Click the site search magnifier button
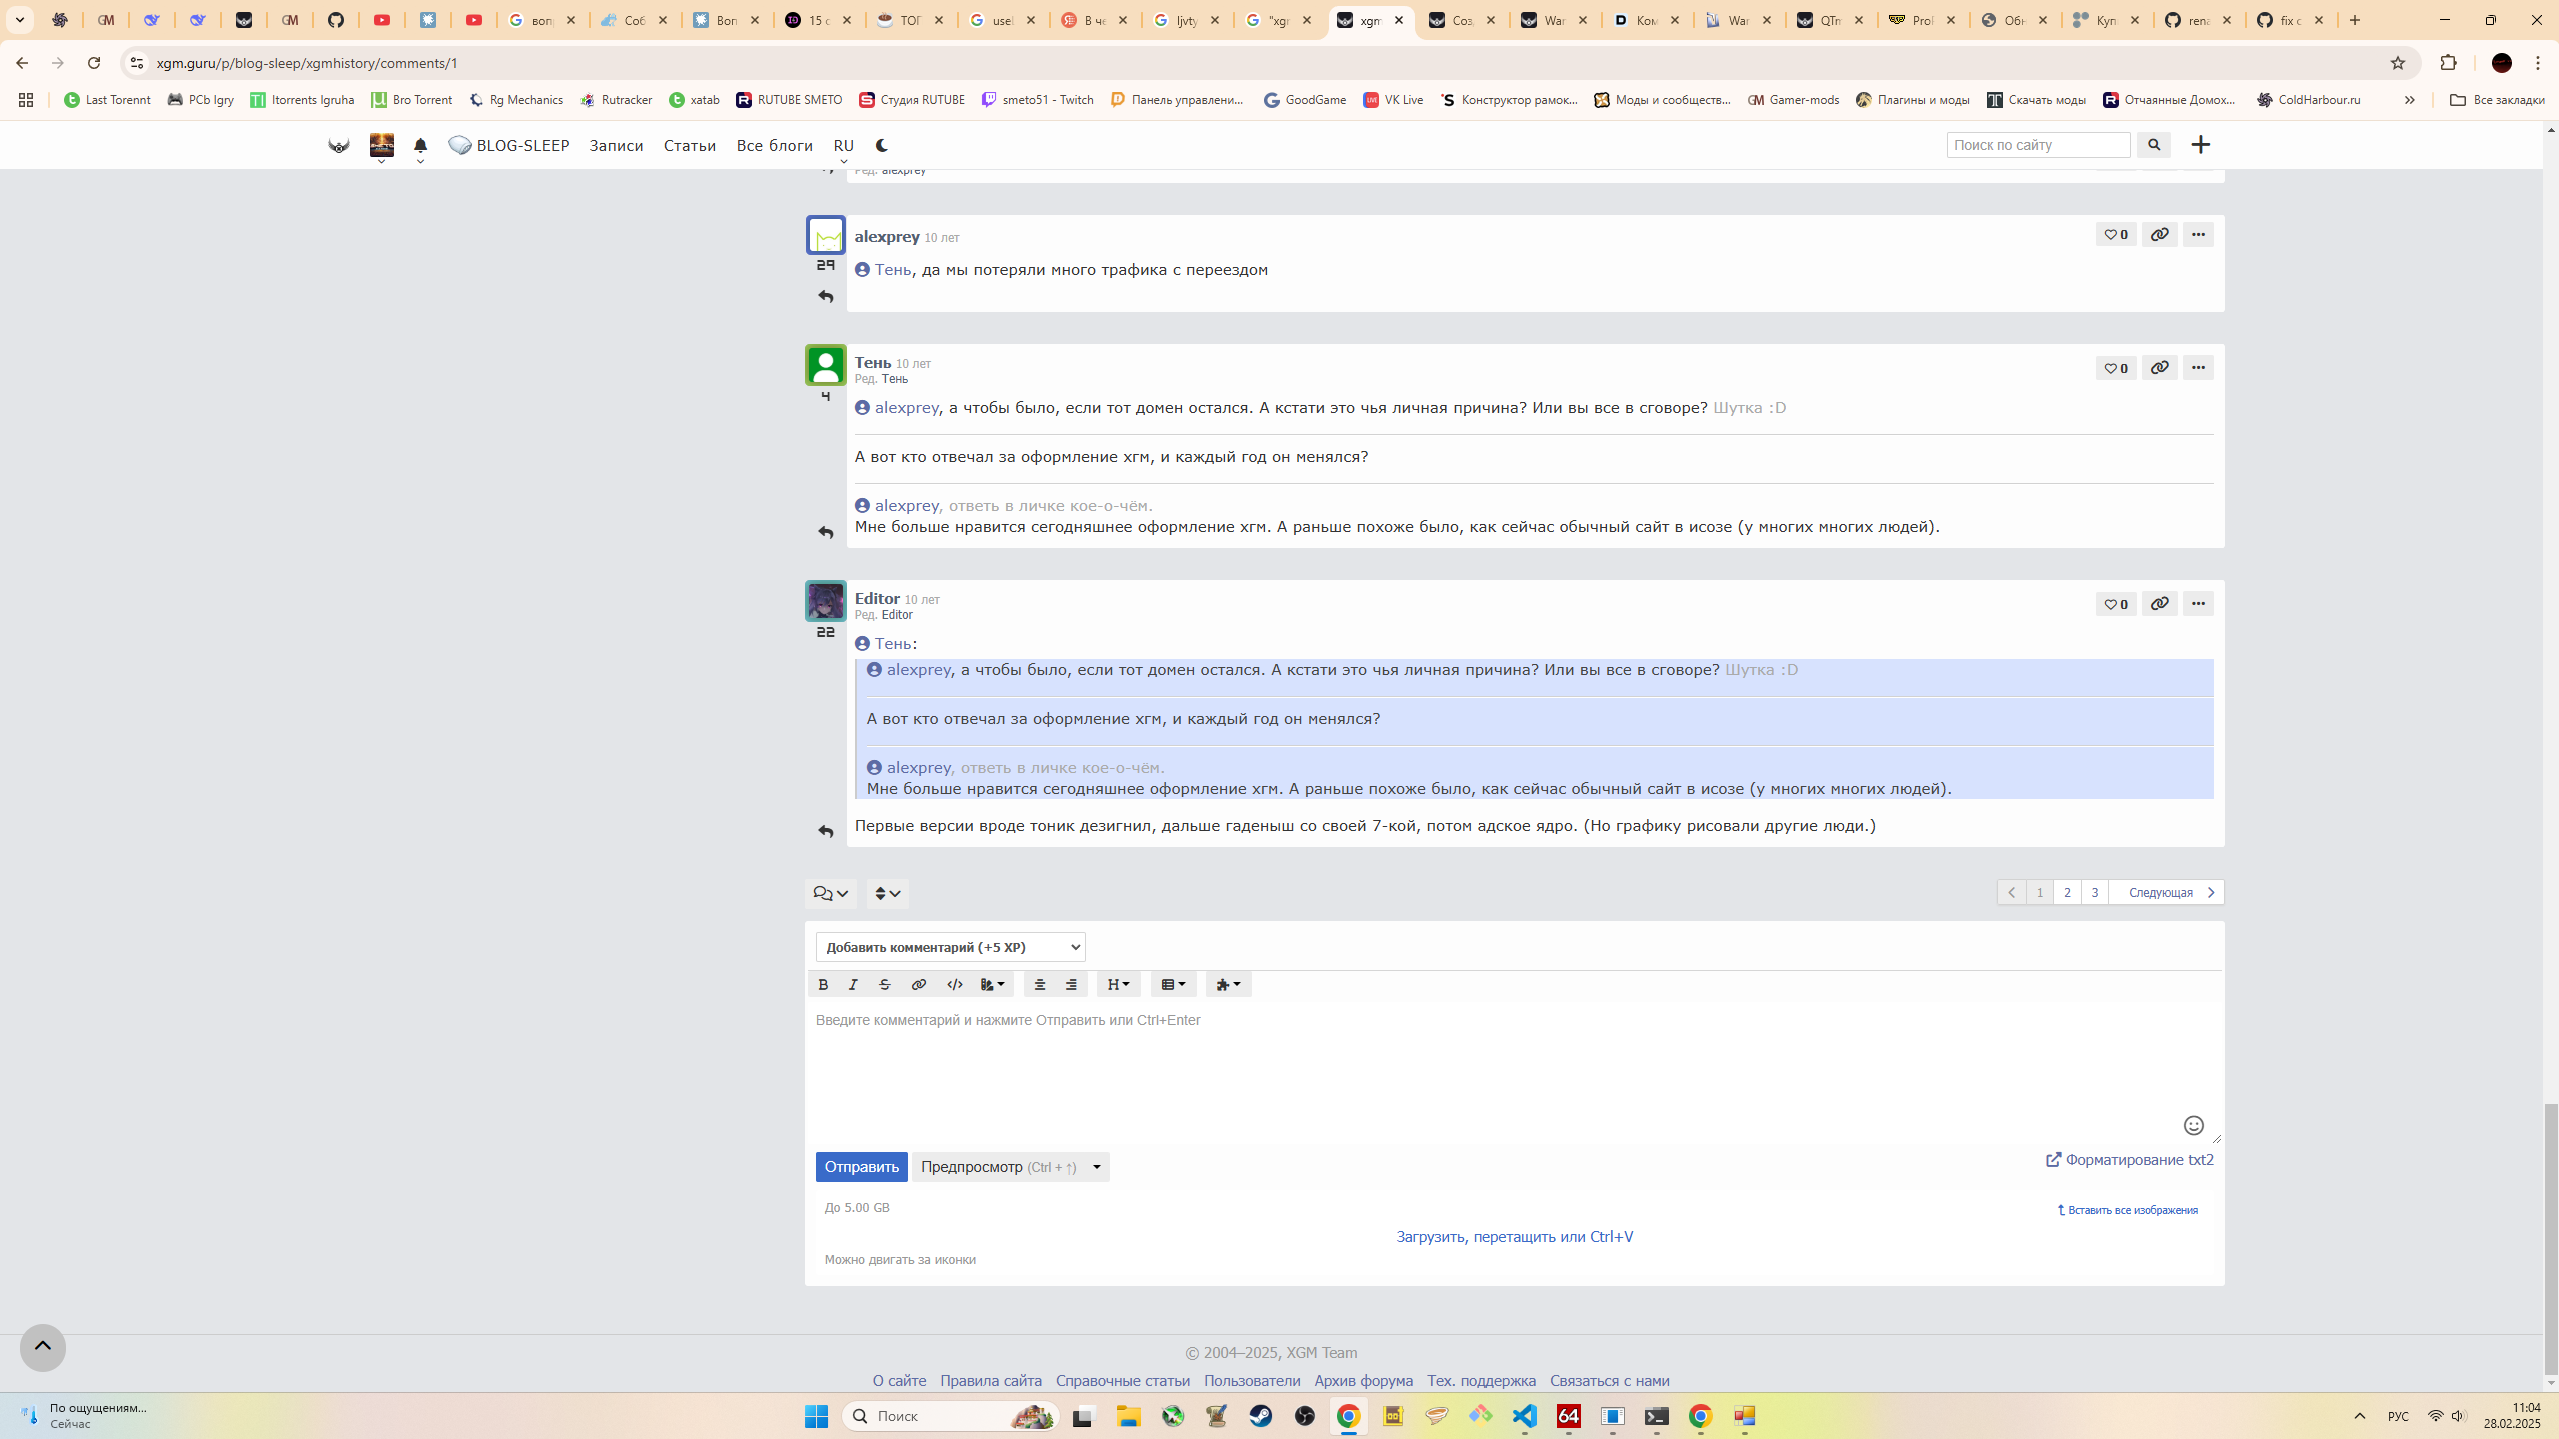The height and width of the screenshot is (1439, 2559). [x=2154, y=145]
